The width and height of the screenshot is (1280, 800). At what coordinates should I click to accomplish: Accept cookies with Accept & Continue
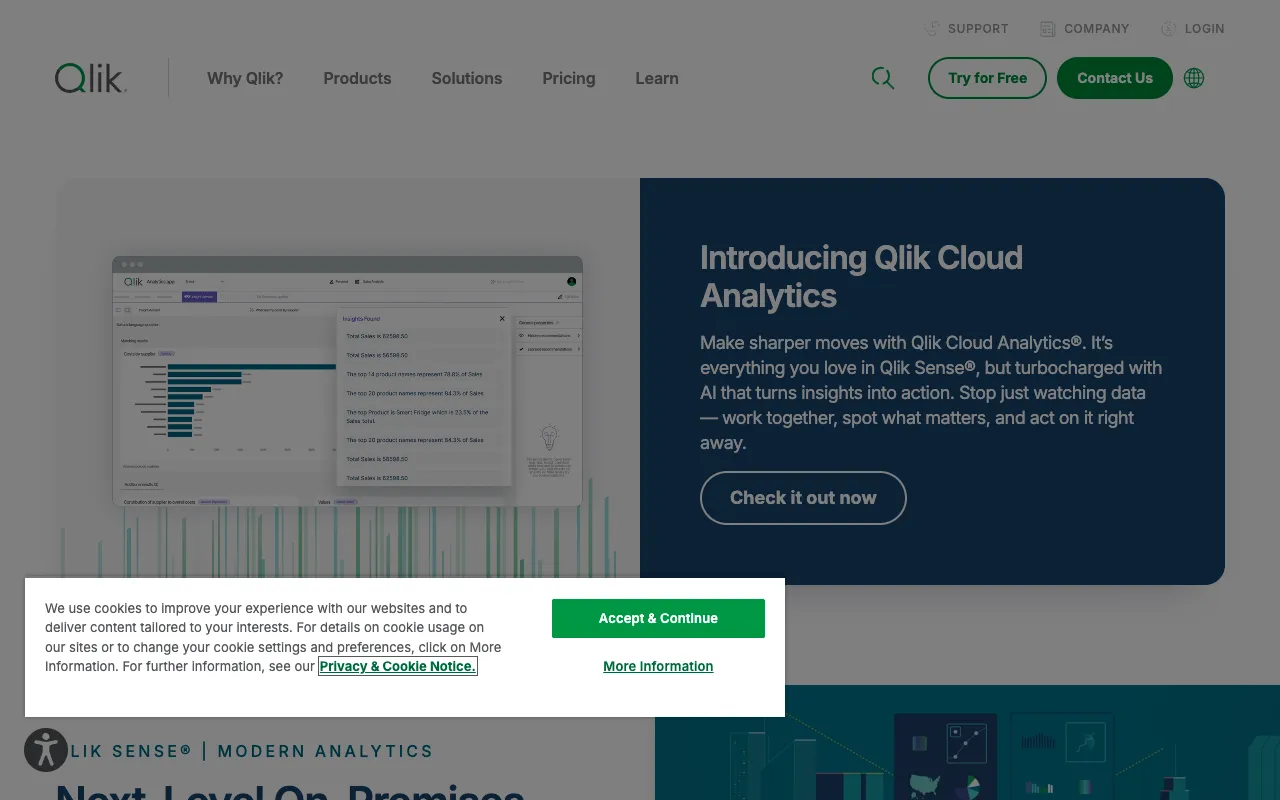658,618
